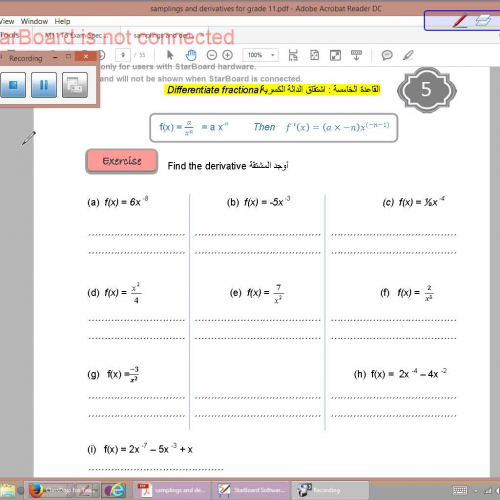Select the arrow selection tool in Acrobat
The image size is (500, 500).
[x=170, y=55]
